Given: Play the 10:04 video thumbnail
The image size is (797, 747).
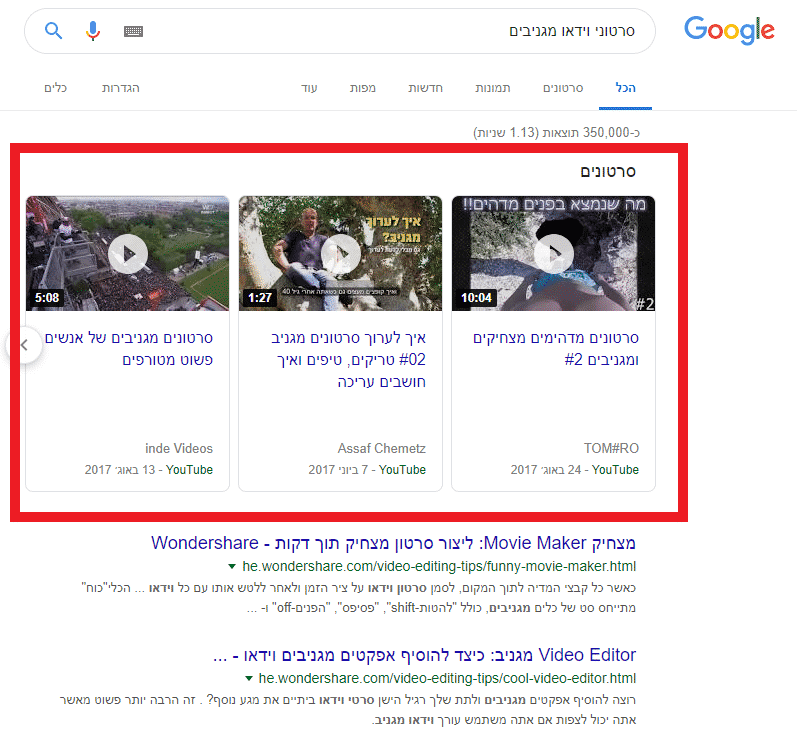Looking at the screenshot, I should 554,253.
